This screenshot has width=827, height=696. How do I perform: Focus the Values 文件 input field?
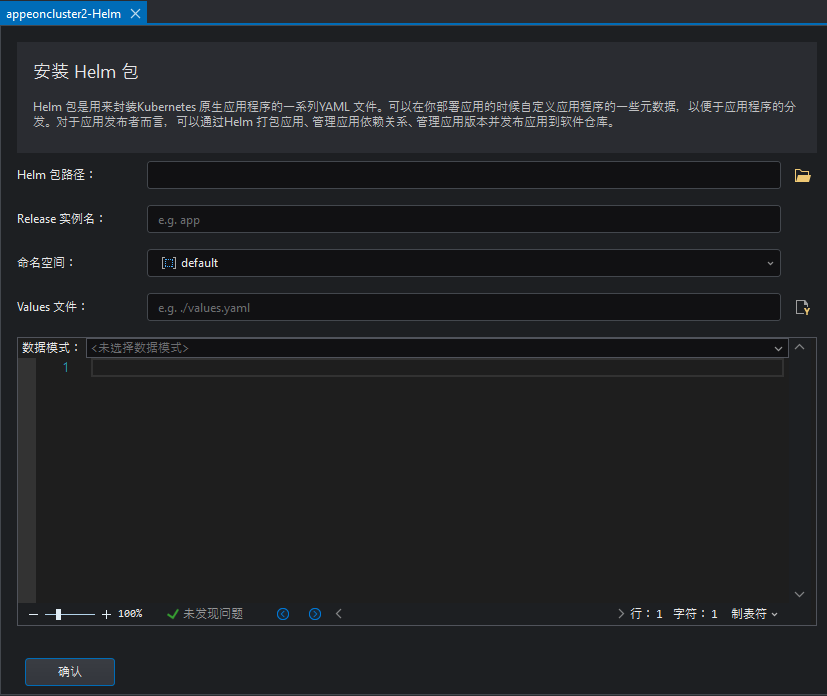(464, 307)
